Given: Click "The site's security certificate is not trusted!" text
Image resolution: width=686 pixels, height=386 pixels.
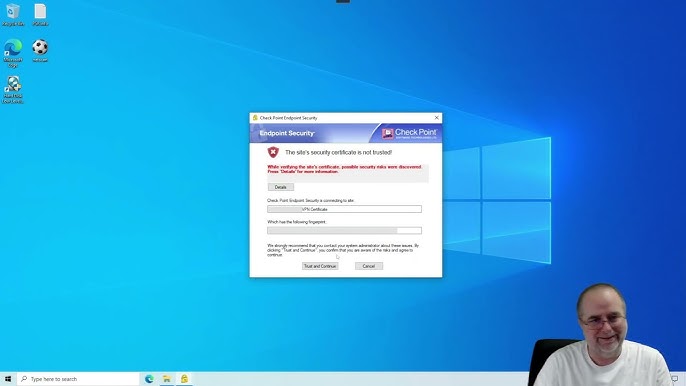Looking at the screenshot, I should (339, 152).
